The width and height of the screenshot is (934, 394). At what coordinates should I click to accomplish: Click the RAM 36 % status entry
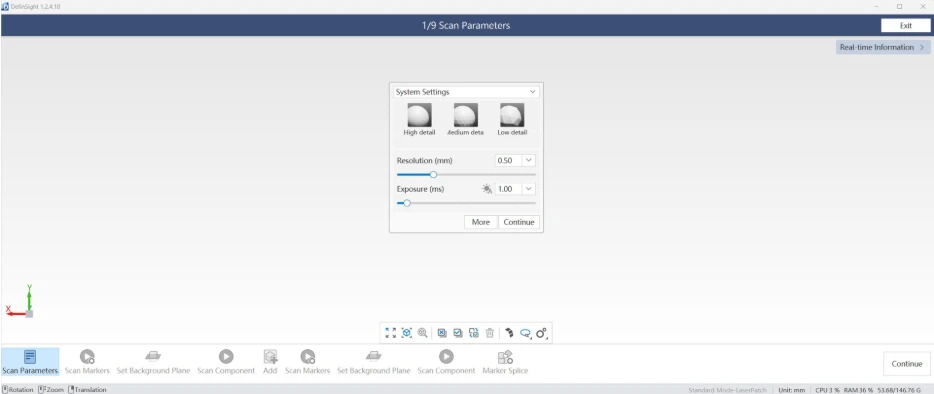pos(858,390)
